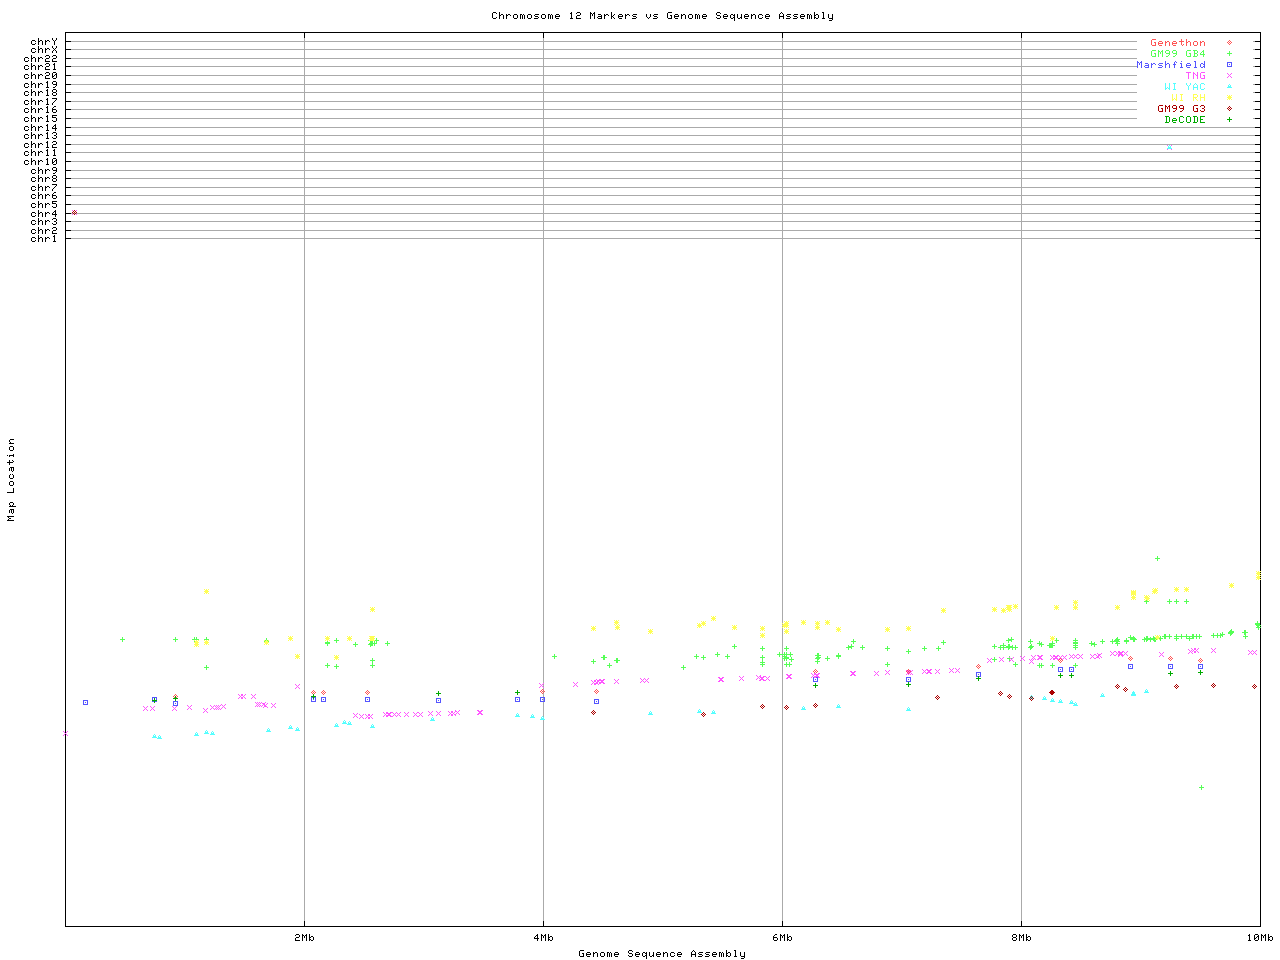The height and width of the screenshot is (960, 1280).
Task: Click the GM99 GB4 light green plus symbol
Action: 1229,54
